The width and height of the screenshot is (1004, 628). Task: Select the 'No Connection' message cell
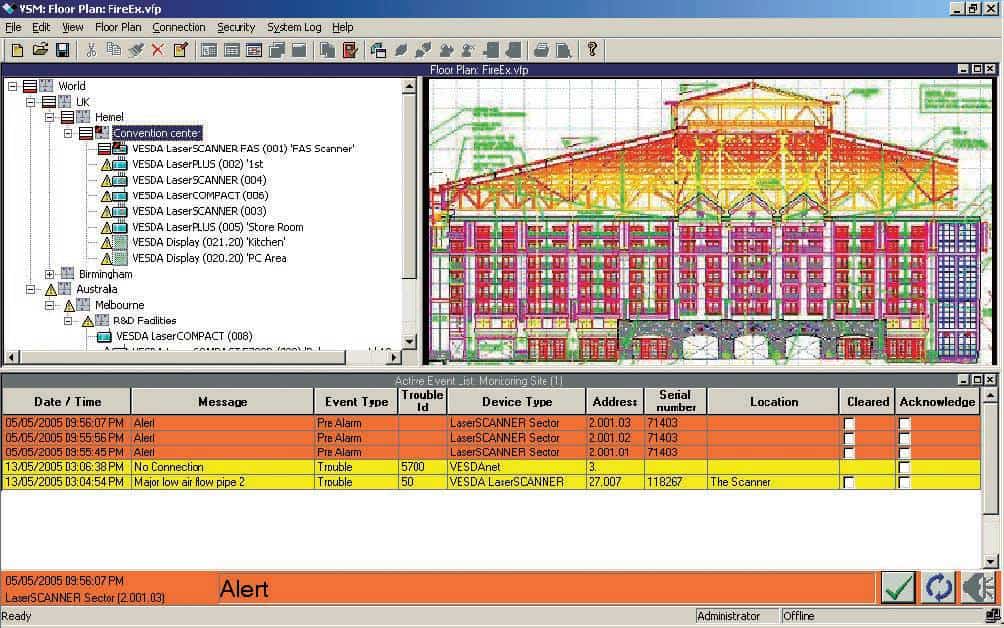click(222, 467)
